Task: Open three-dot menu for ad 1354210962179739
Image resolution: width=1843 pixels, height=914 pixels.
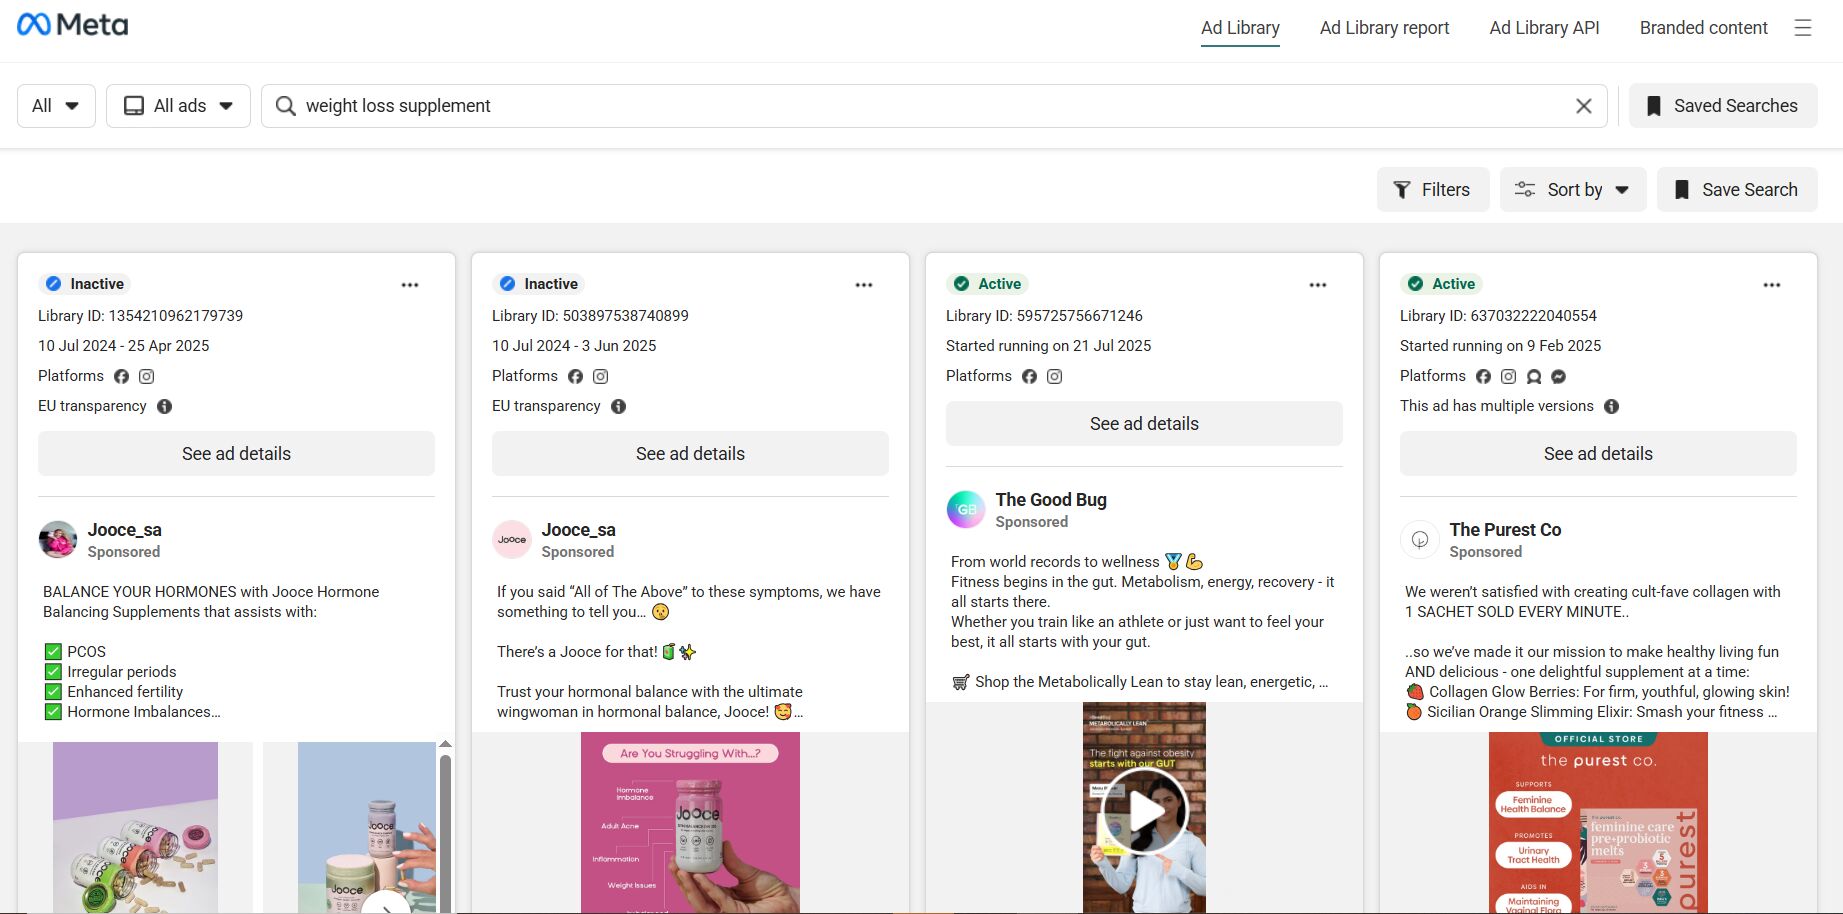Action: pos(410,285)
